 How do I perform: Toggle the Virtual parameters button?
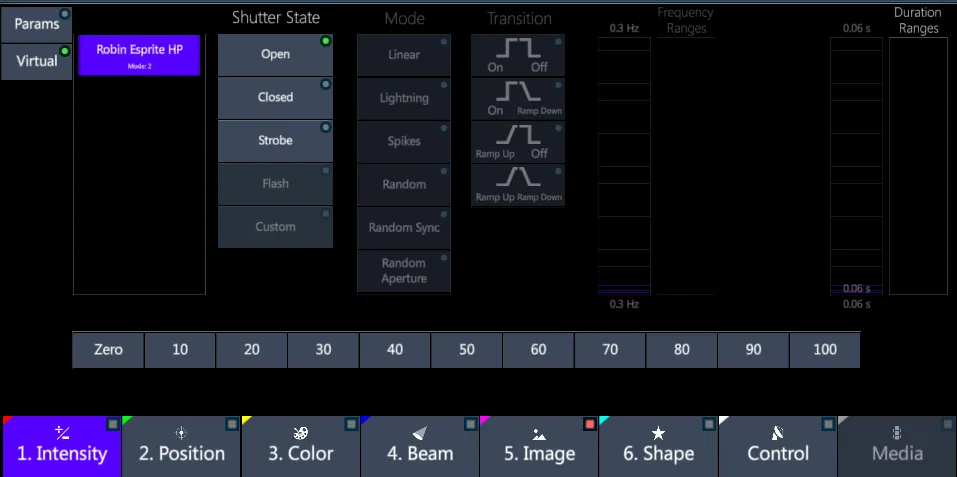[x=36, y=62]
